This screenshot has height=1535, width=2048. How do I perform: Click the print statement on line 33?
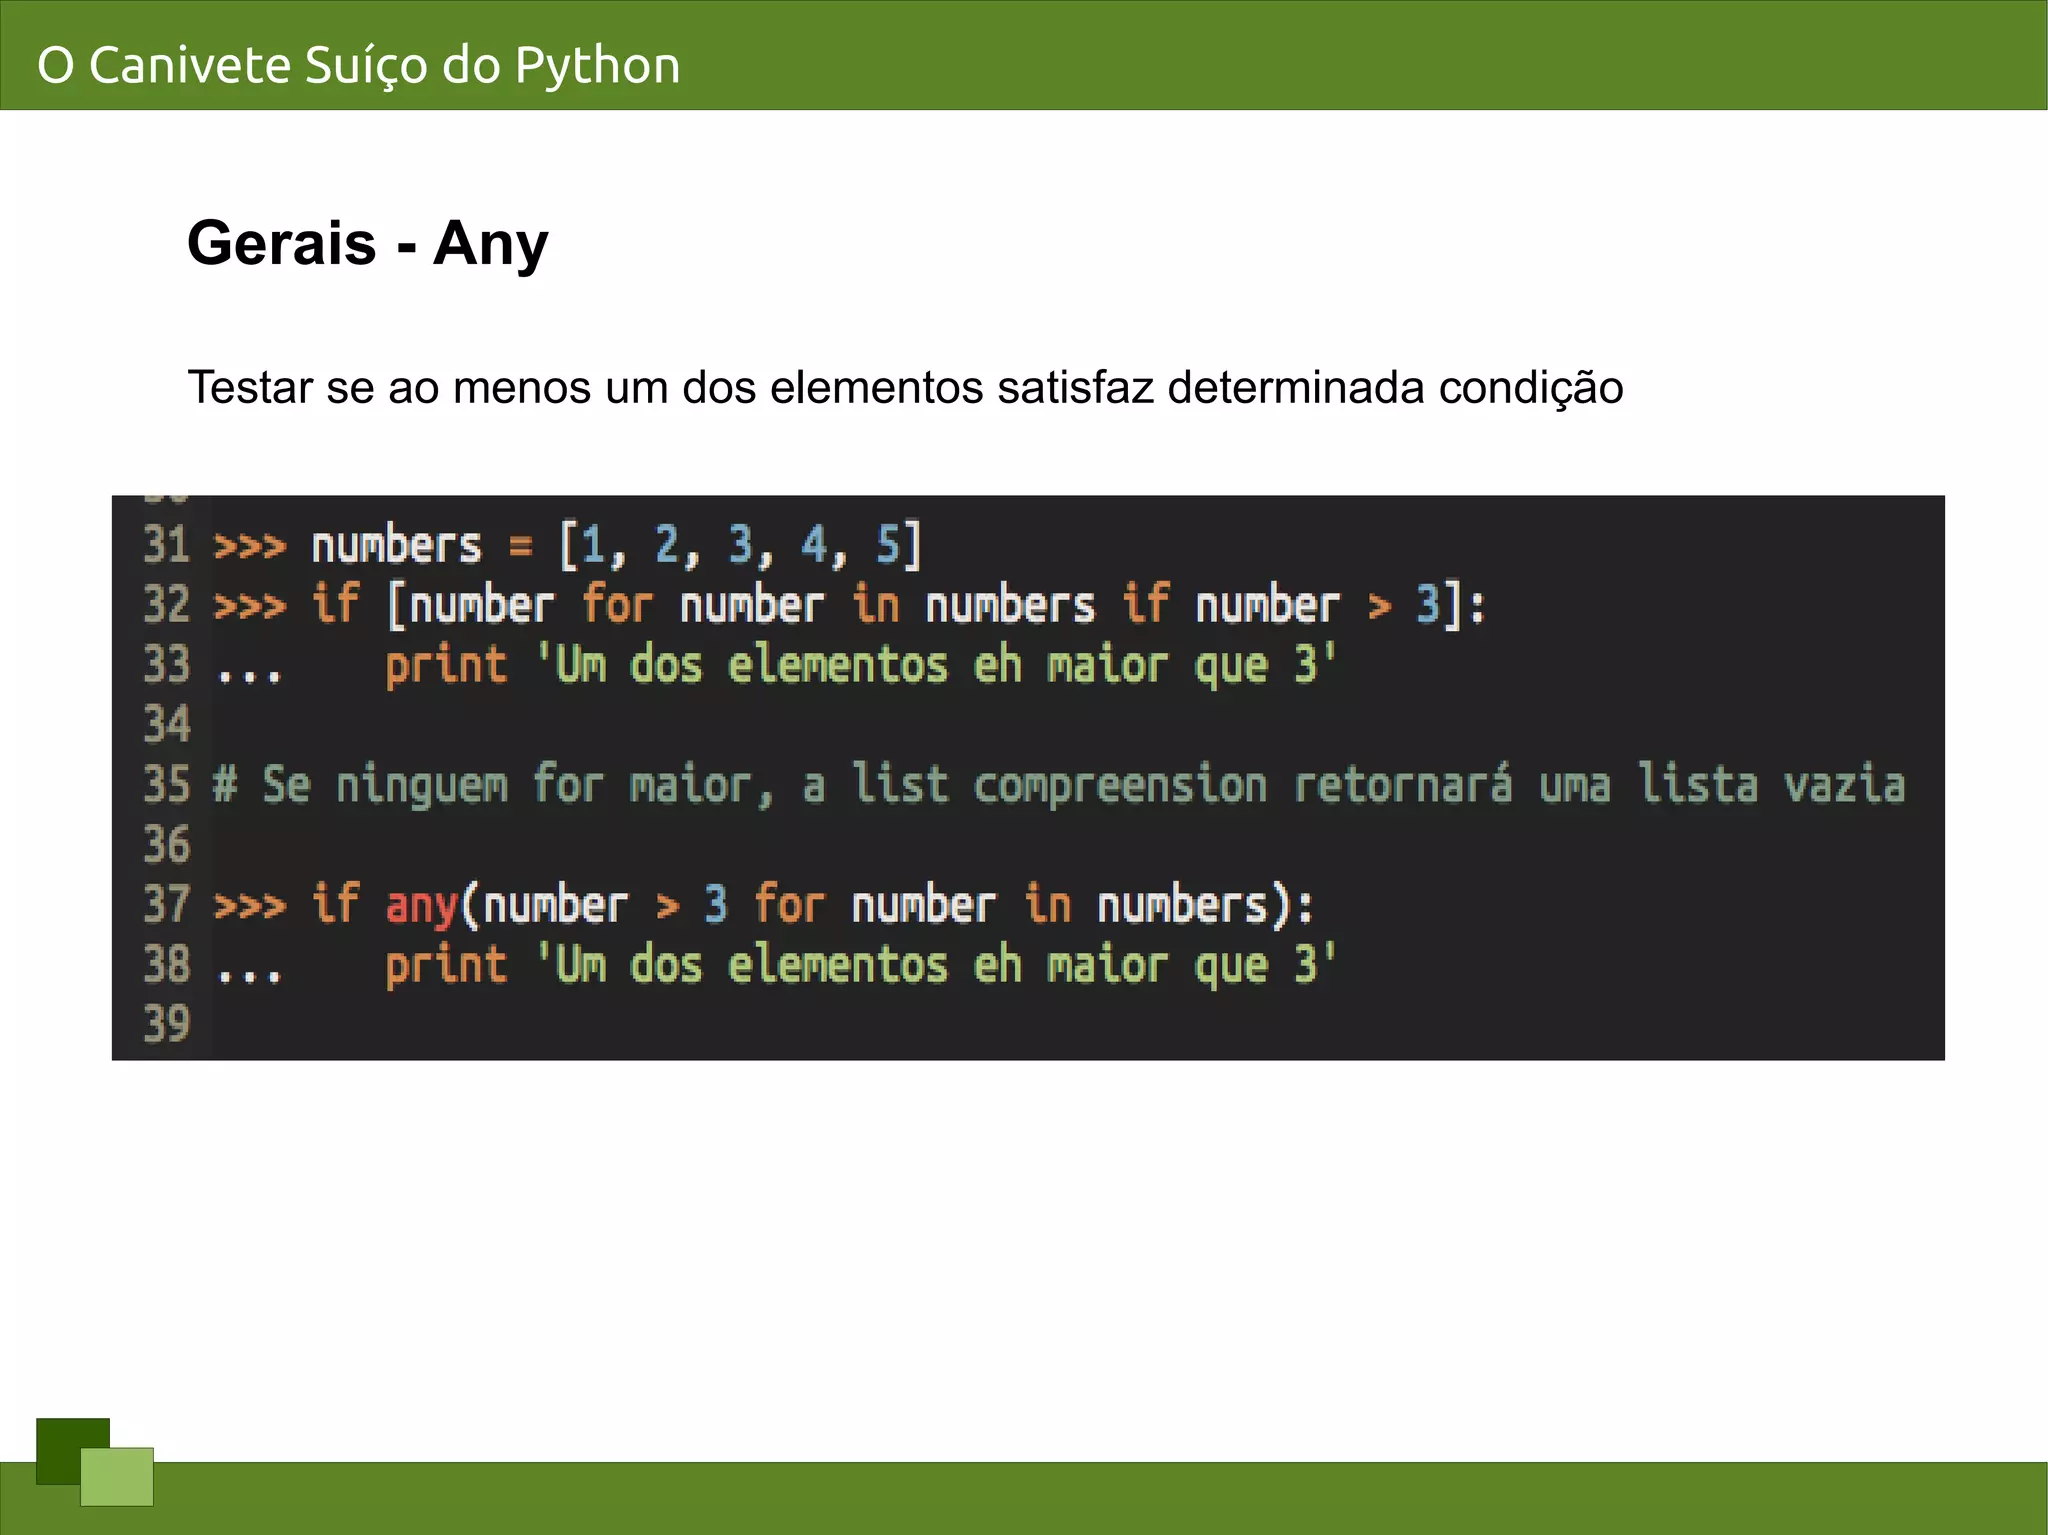[861, 666]
